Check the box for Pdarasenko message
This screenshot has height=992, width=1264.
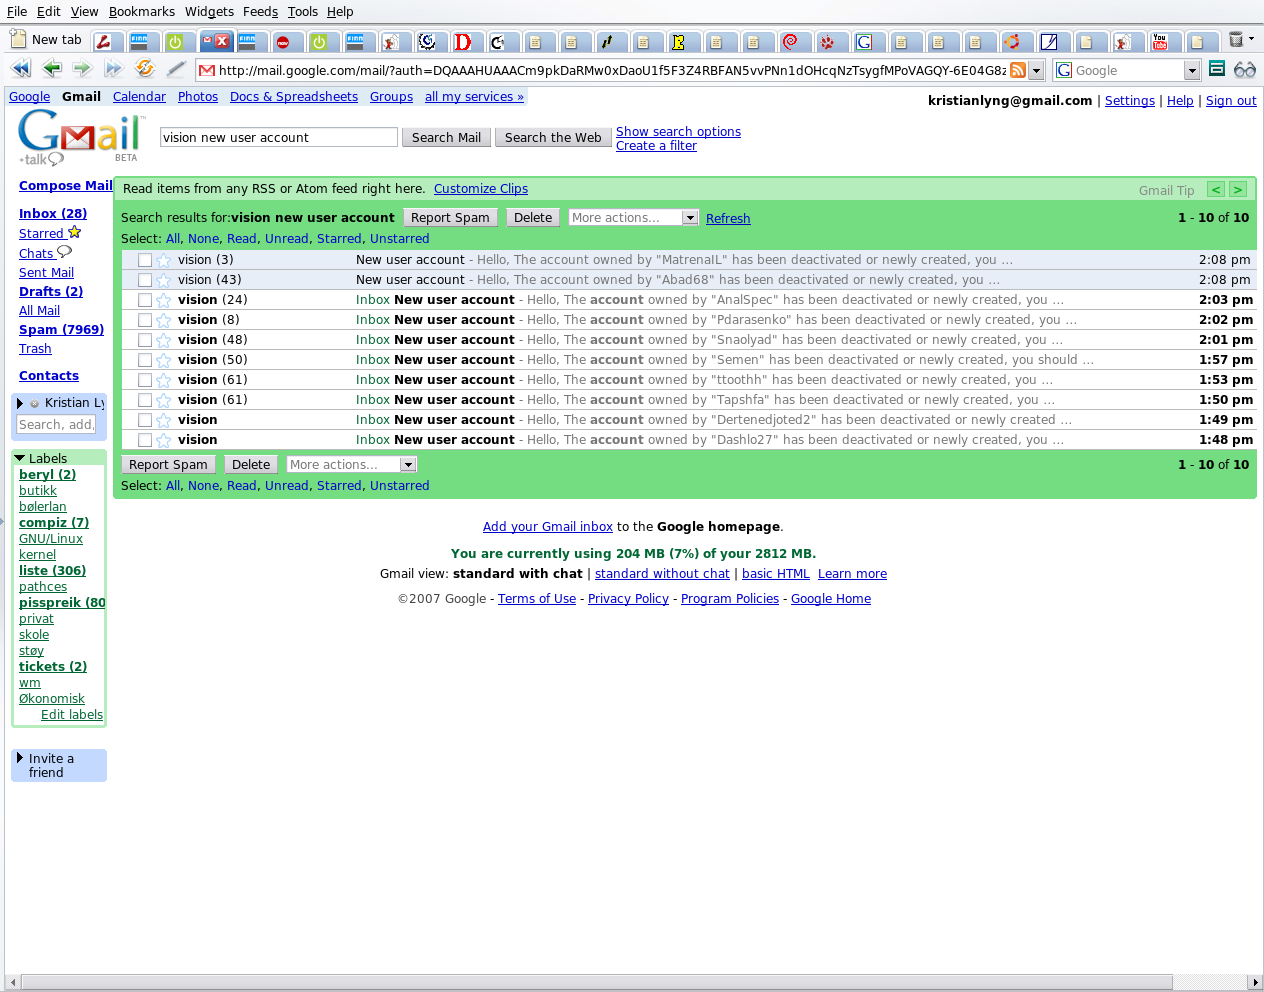[145, 320]
